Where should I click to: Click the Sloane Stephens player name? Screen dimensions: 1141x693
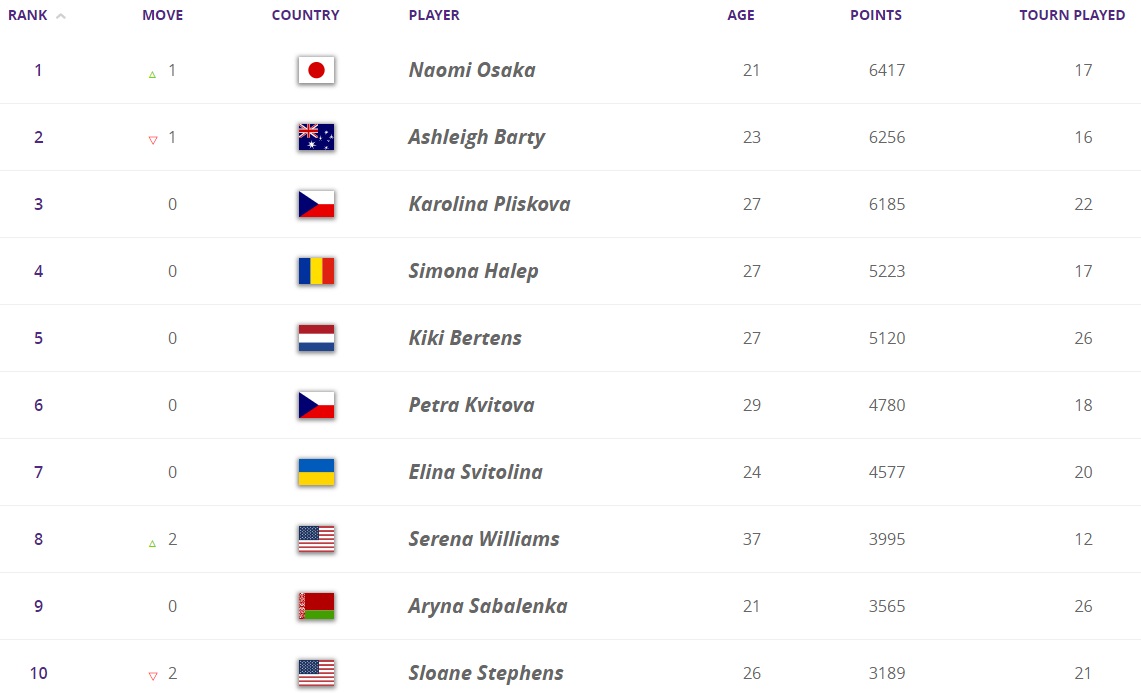(x=485, y=673)
